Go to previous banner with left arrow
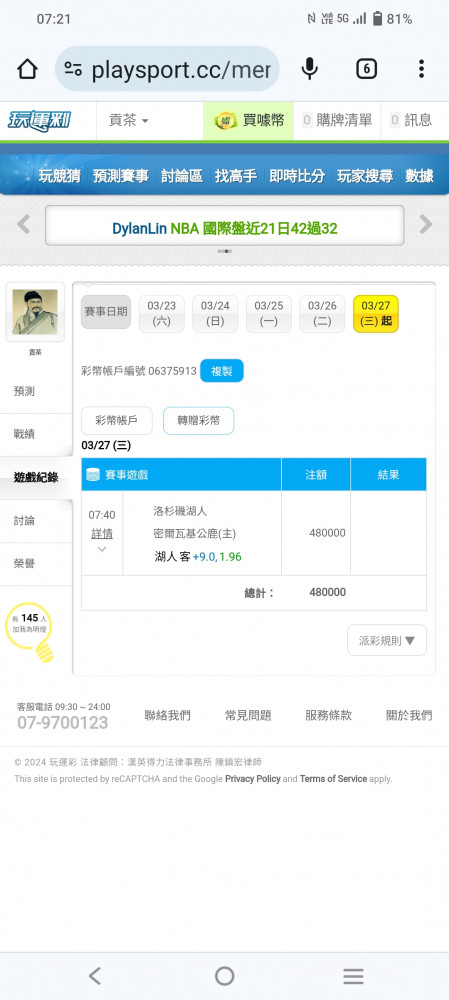This screenshot has width=449, height=1000. tap(24, 224)
